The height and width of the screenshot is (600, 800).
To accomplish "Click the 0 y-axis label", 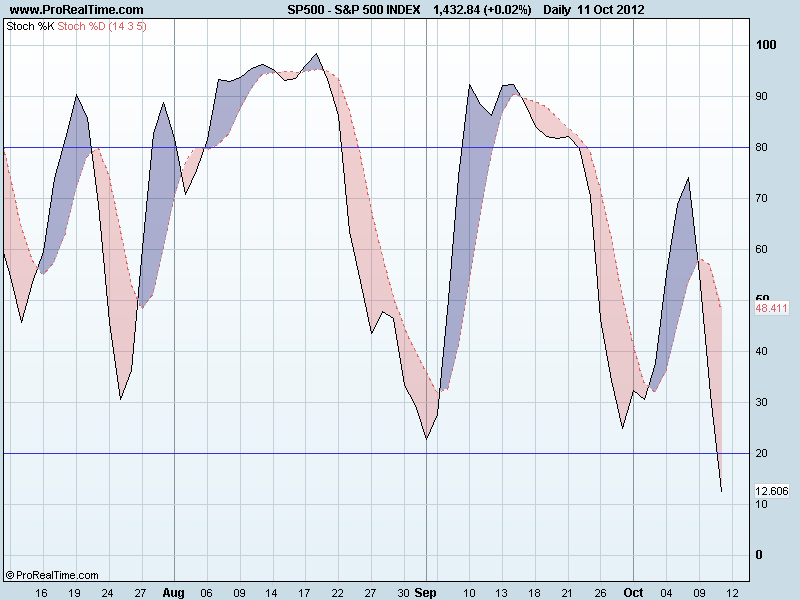I will point(759,555).
